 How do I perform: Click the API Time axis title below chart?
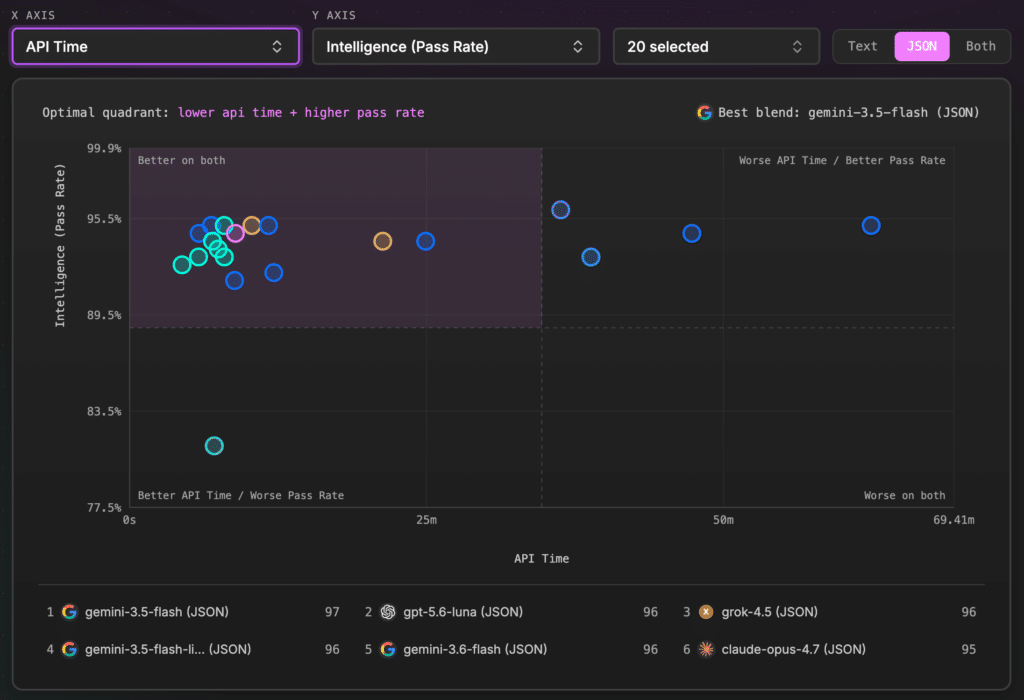(541, 559)
